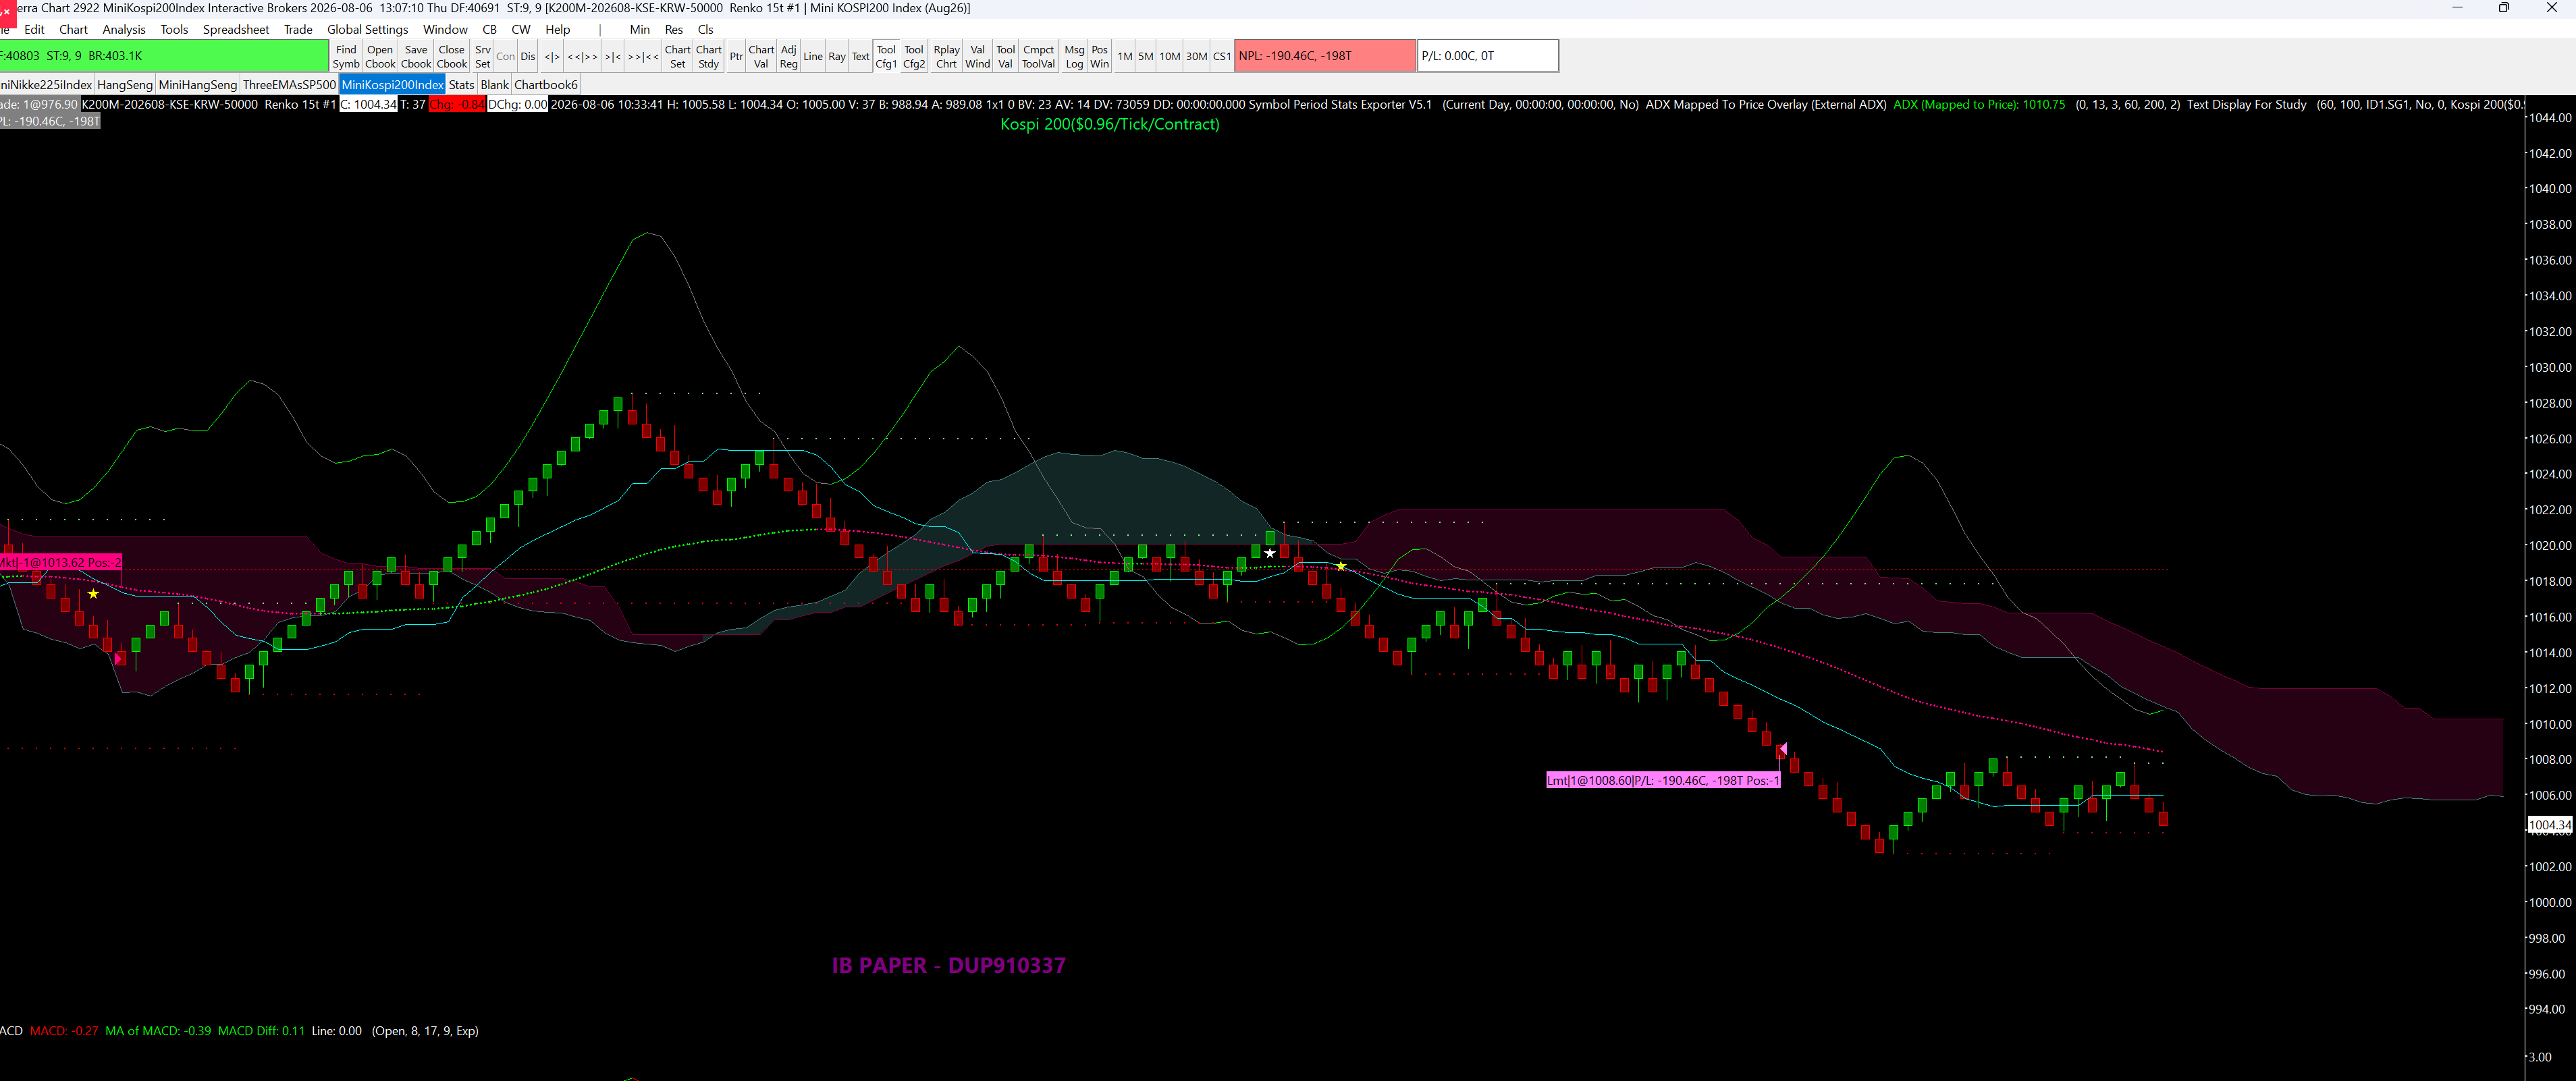
Task: Open Chart Stdy studies dialog
Action: click(x=709, y=56)
